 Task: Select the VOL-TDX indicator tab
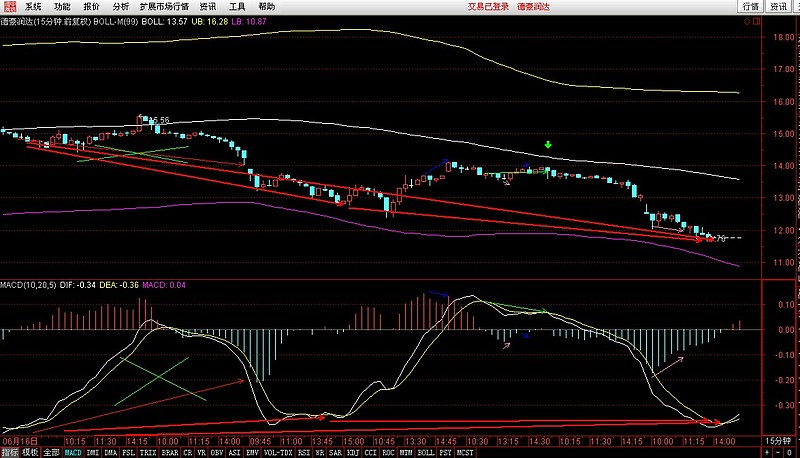pyautogui.click(x=278, y=452)
